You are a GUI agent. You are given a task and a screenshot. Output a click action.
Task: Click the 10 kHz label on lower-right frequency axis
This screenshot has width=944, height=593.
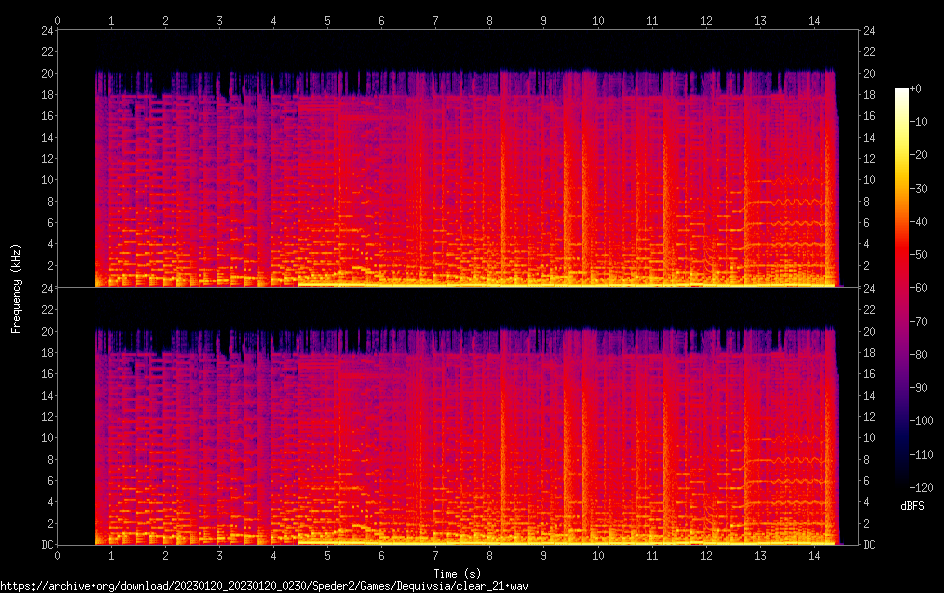[x=870, y=438]
